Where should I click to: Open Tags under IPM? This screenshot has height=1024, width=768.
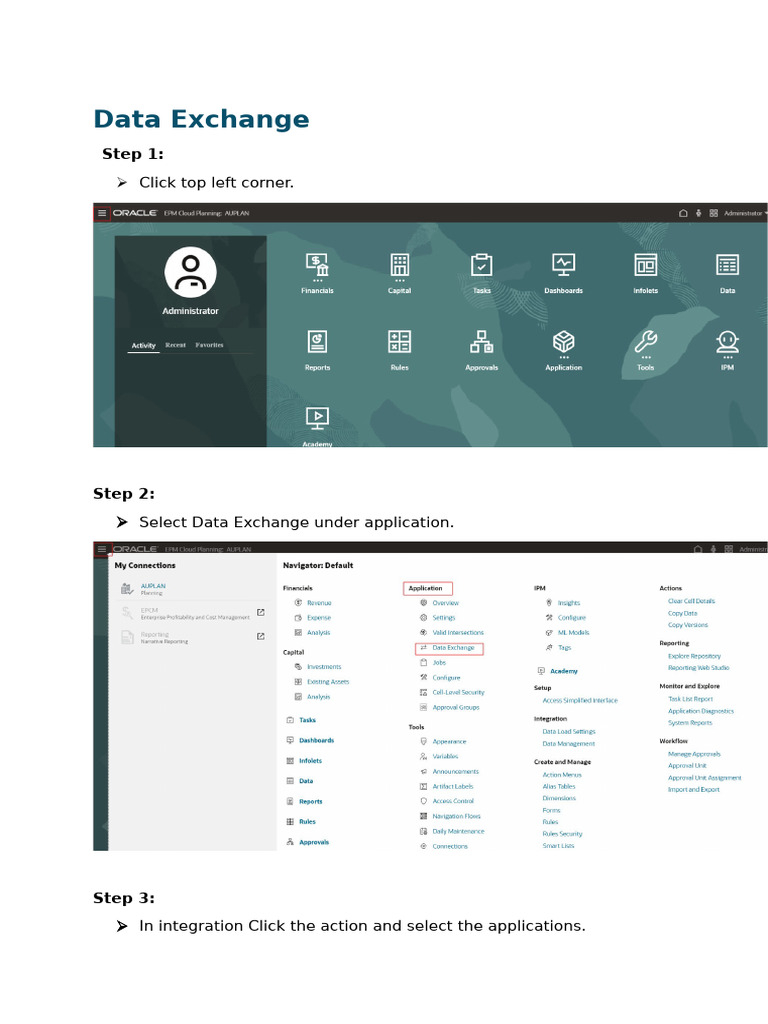coord(565,648)
